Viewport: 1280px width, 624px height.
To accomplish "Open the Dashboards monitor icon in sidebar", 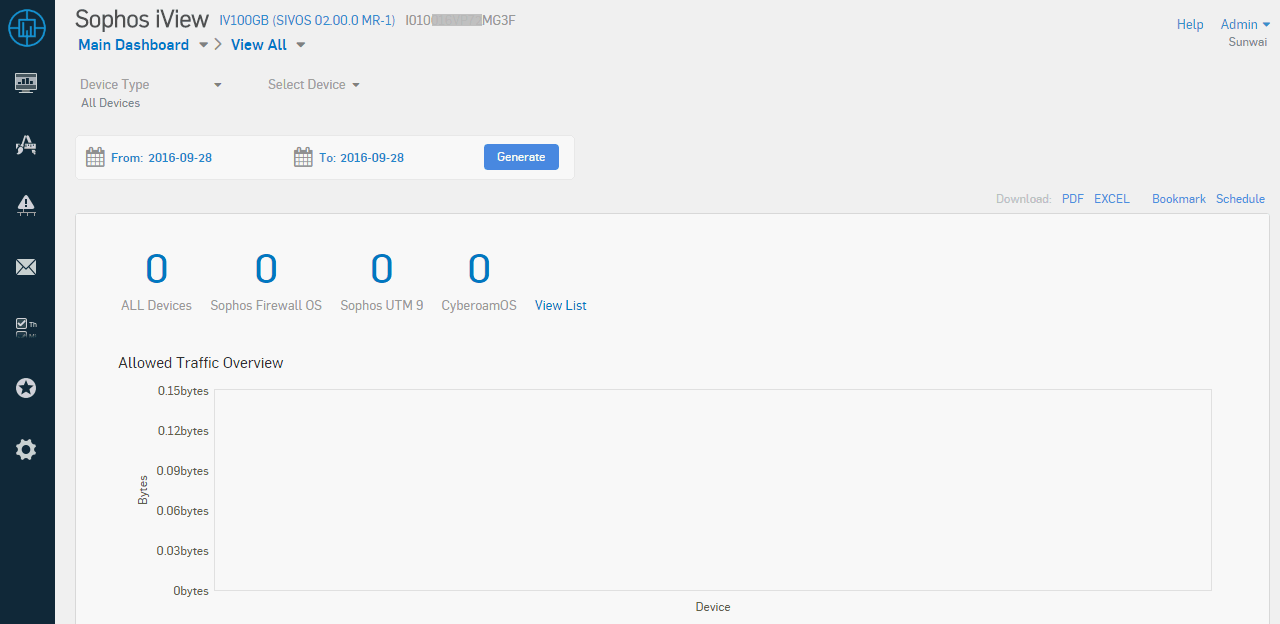I will (26, 83).
